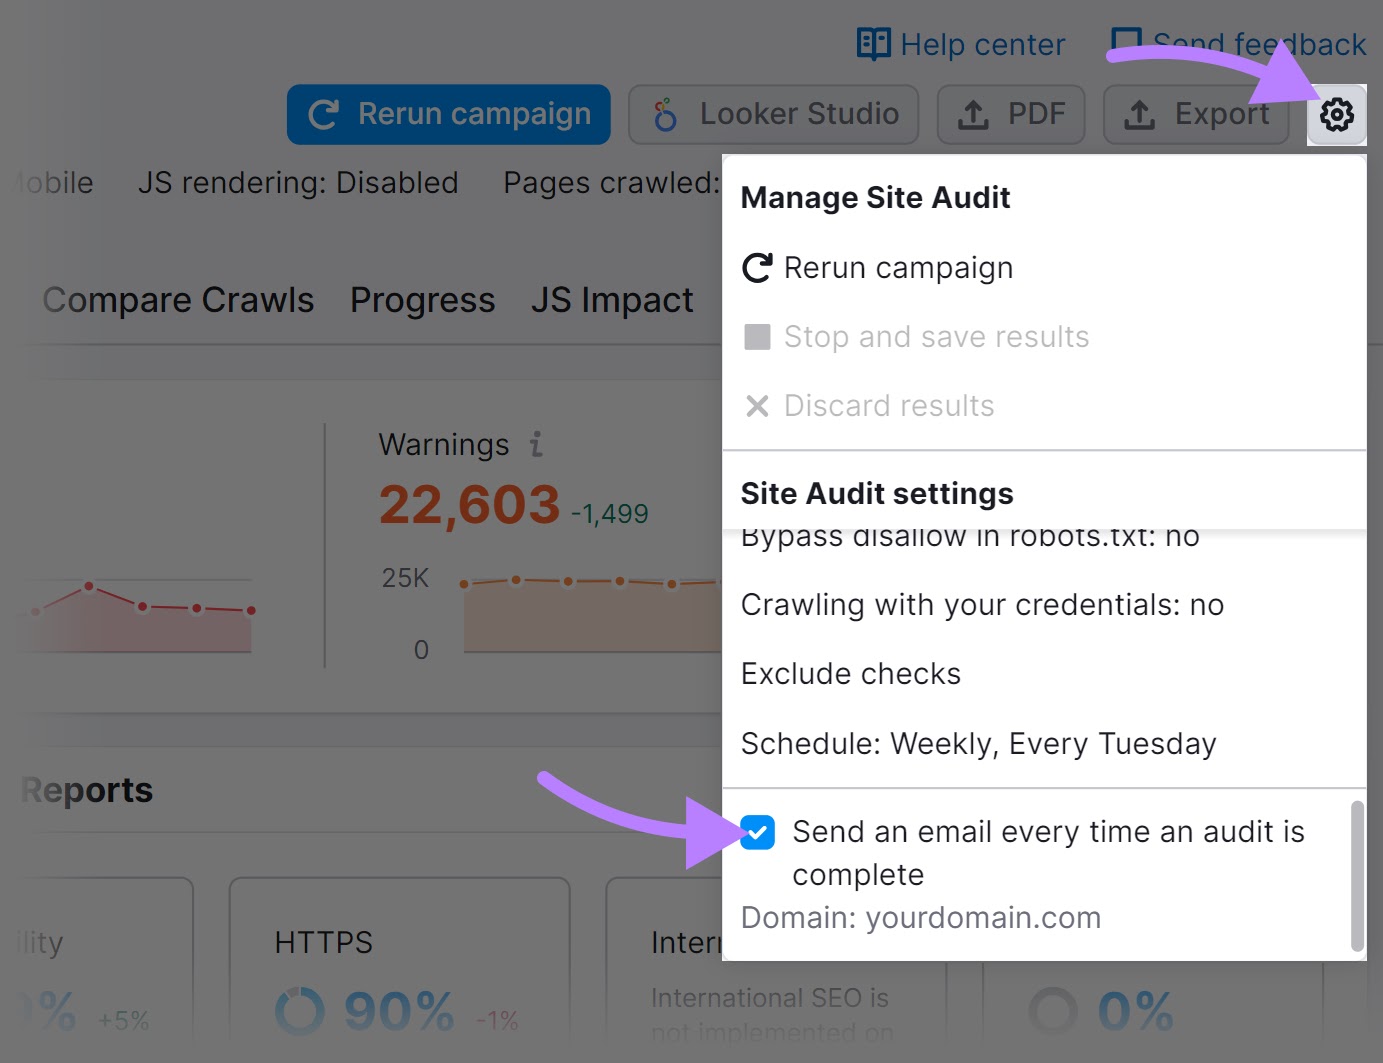
Task: Open the Schedule: Weekly, Every Tuesday setting
Action: point(978,743)
